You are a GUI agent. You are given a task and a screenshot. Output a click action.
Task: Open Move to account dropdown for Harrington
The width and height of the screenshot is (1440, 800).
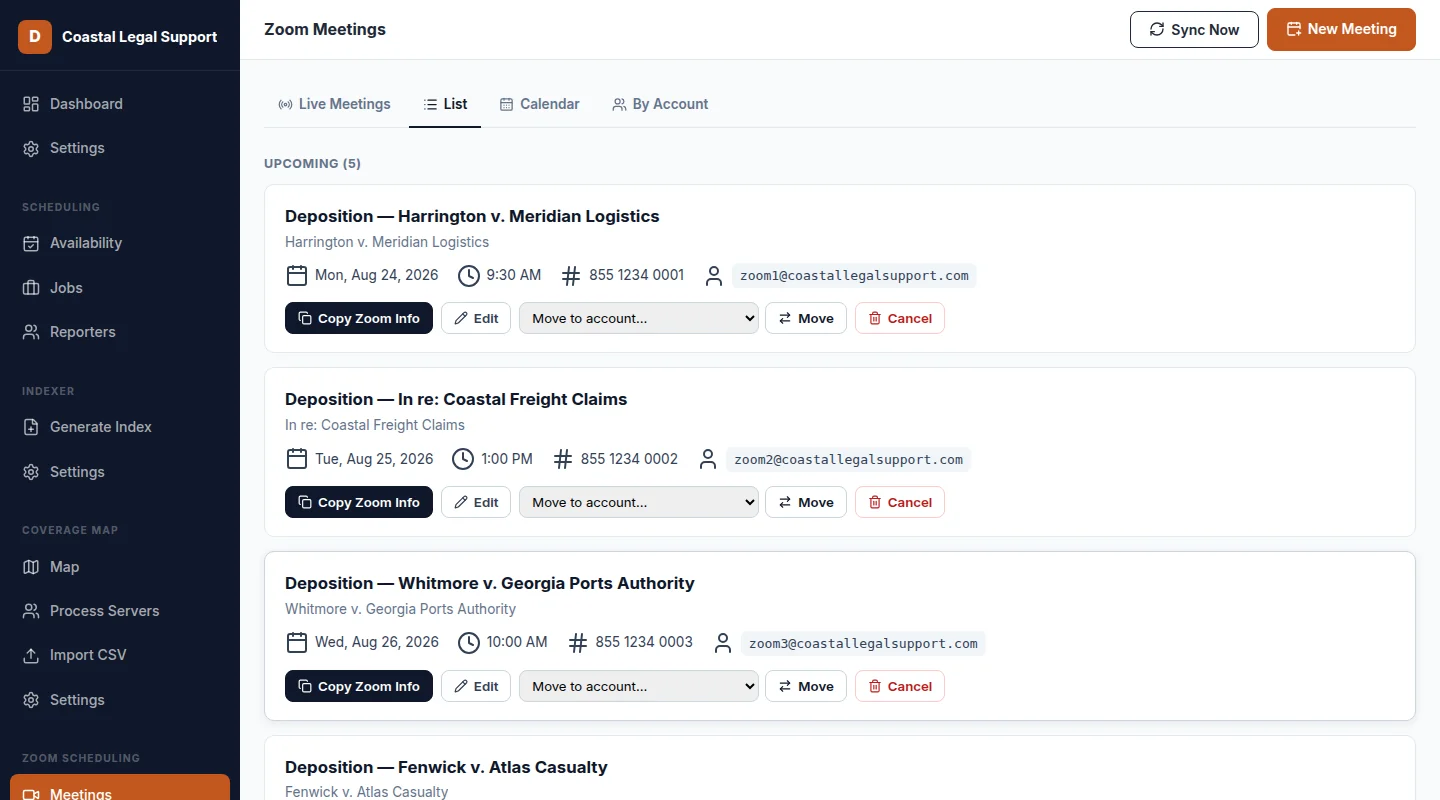638,318
